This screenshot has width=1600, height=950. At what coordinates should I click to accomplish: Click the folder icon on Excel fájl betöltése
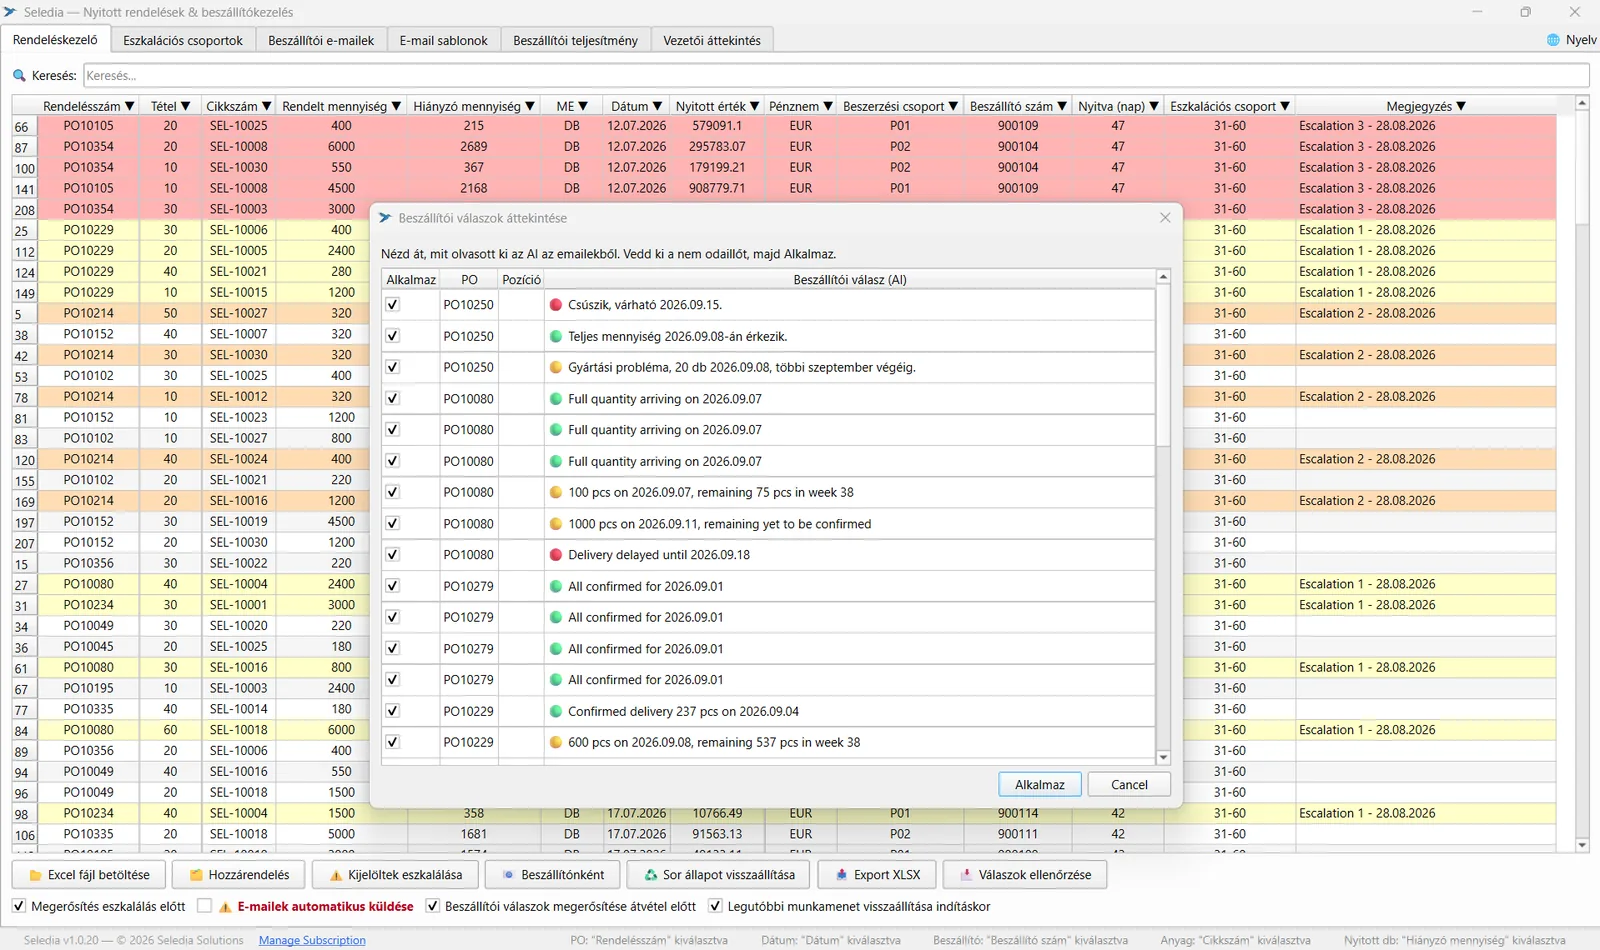tap(36, 875)
